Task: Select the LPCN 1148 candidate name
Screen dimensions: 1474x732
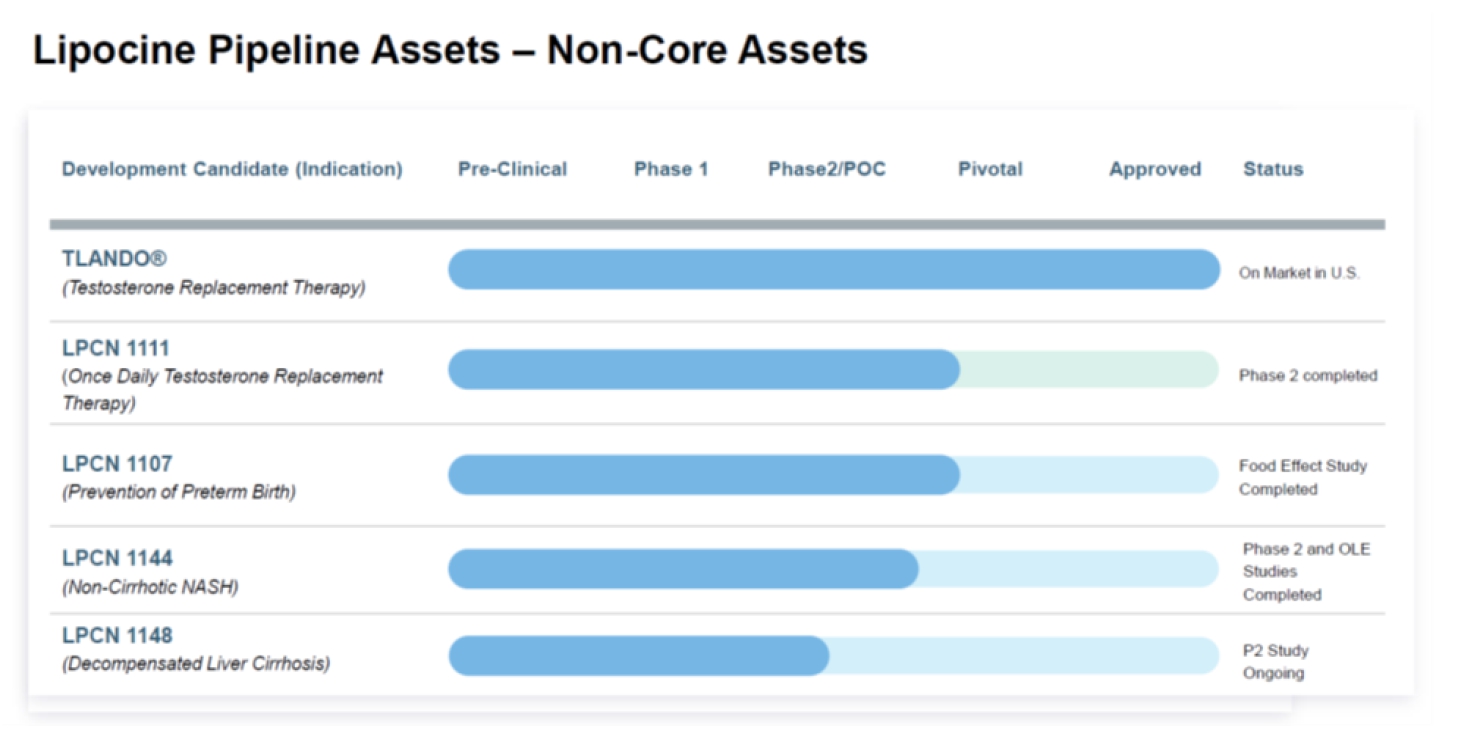Action: tap(117, 636)
